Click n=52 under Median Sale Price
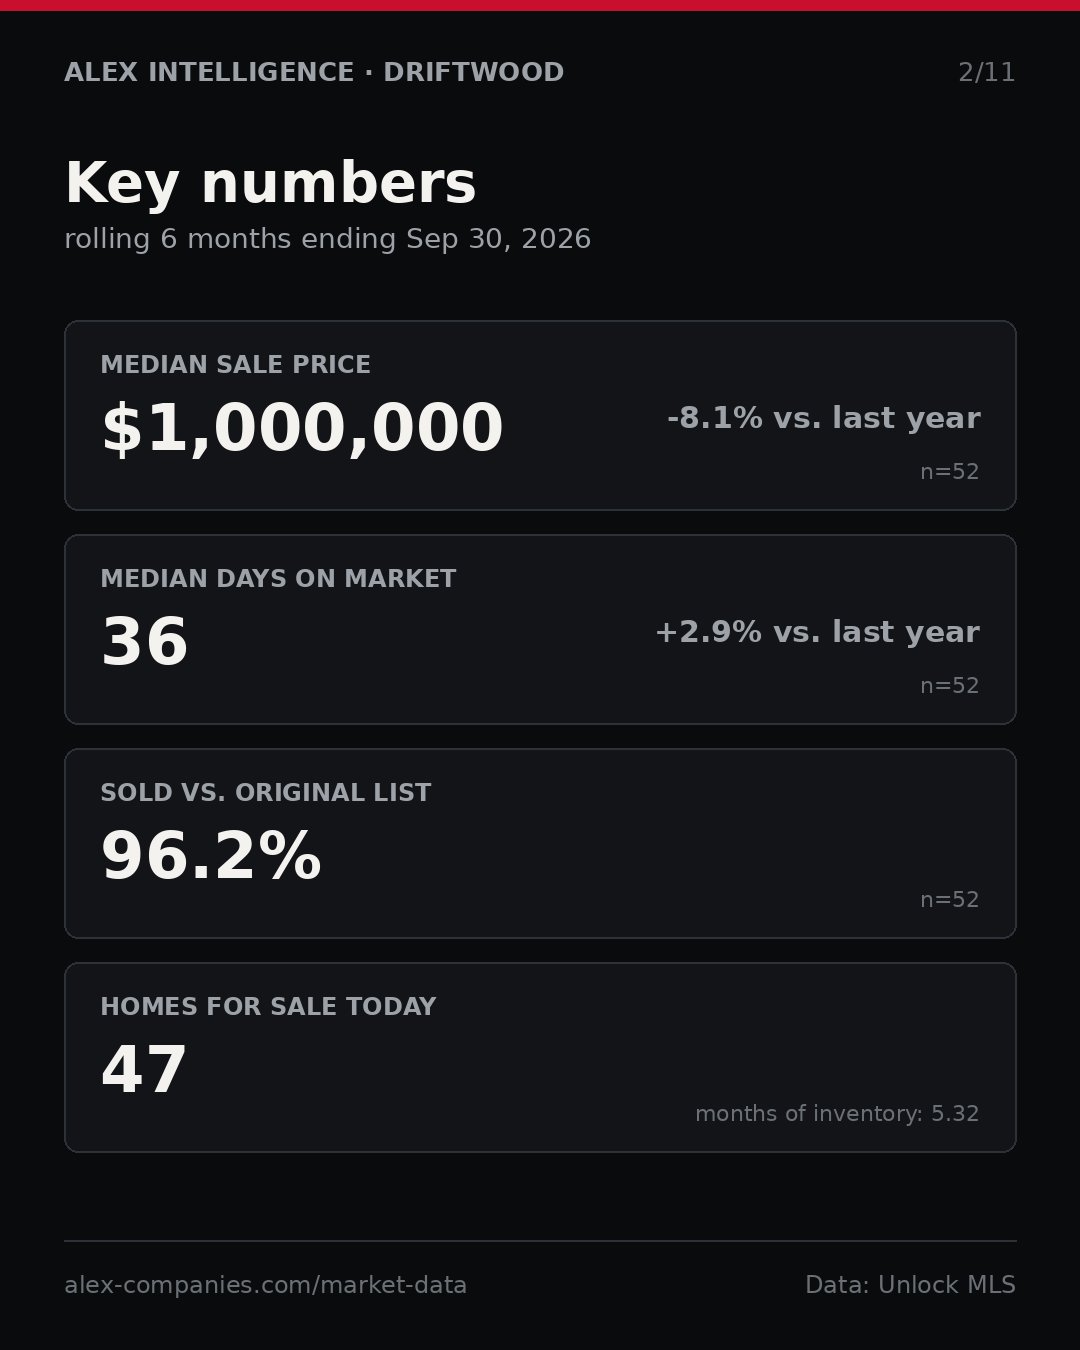The image size is (1080, 1350). [x=950, y=472]
